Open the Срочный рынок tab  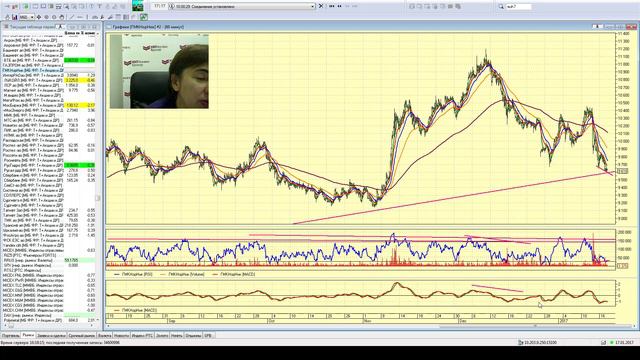[x=82, y=336]
